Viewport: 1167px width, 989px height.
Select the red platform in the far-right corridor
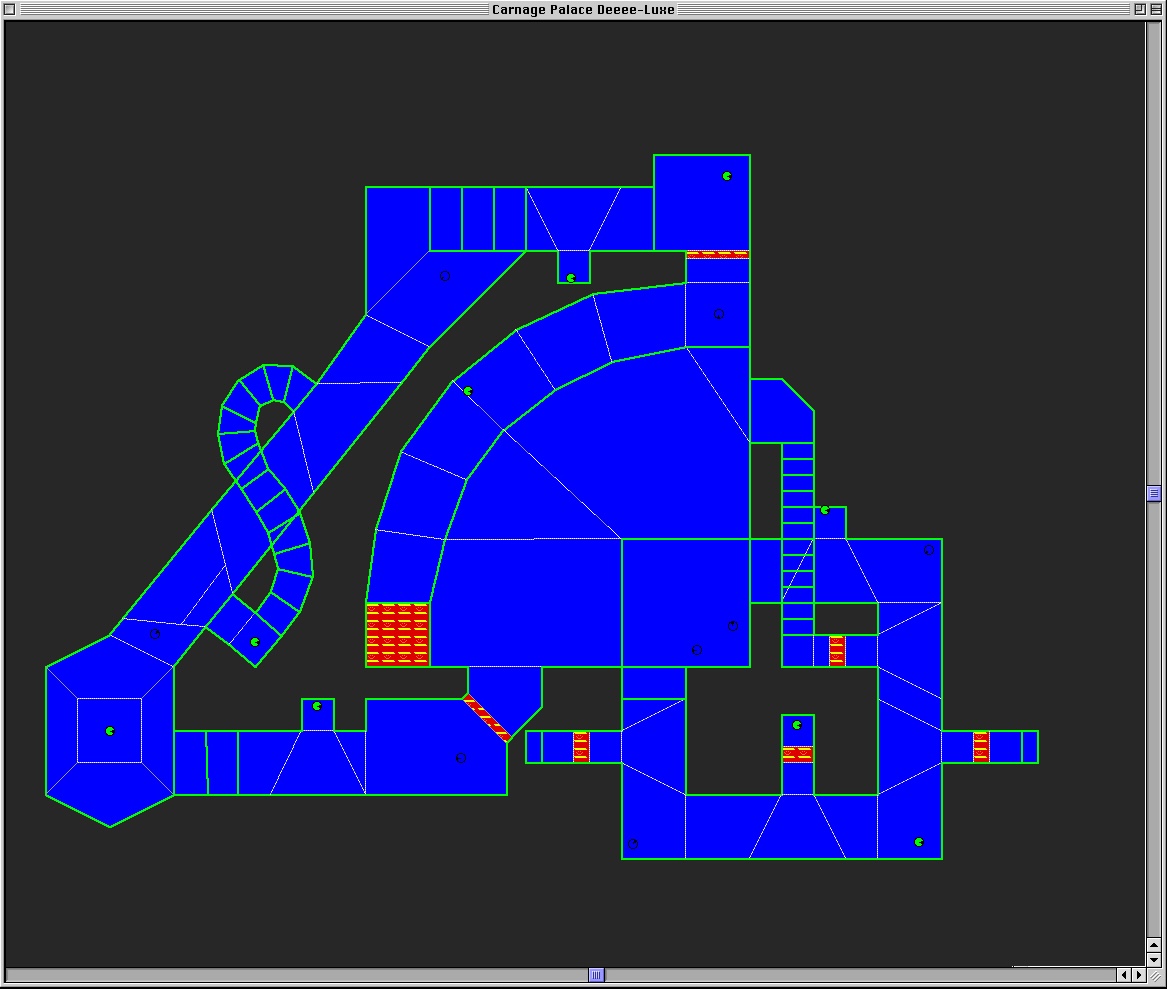(x=981, y=747)
